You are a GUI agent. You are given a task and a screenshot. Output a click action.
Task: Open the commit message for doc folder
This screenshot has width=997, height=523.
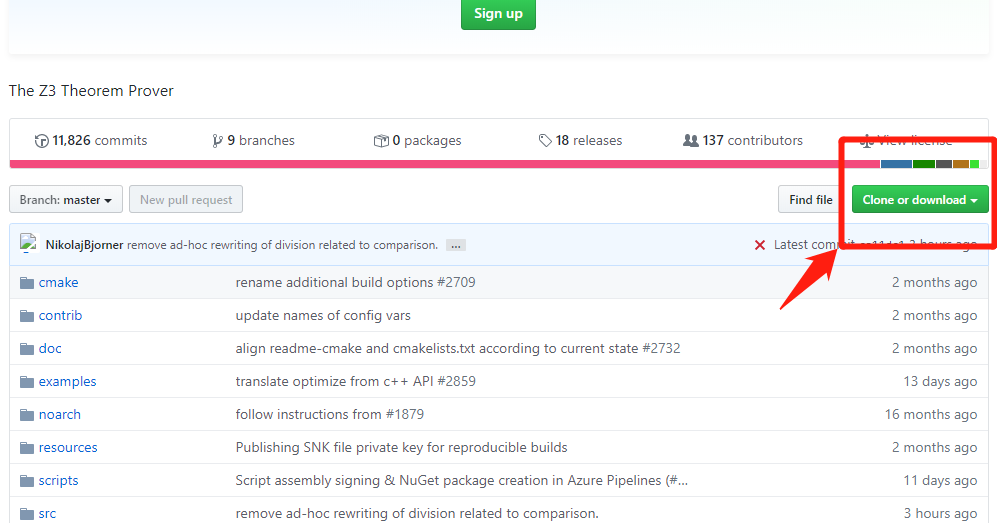(458, 348)
